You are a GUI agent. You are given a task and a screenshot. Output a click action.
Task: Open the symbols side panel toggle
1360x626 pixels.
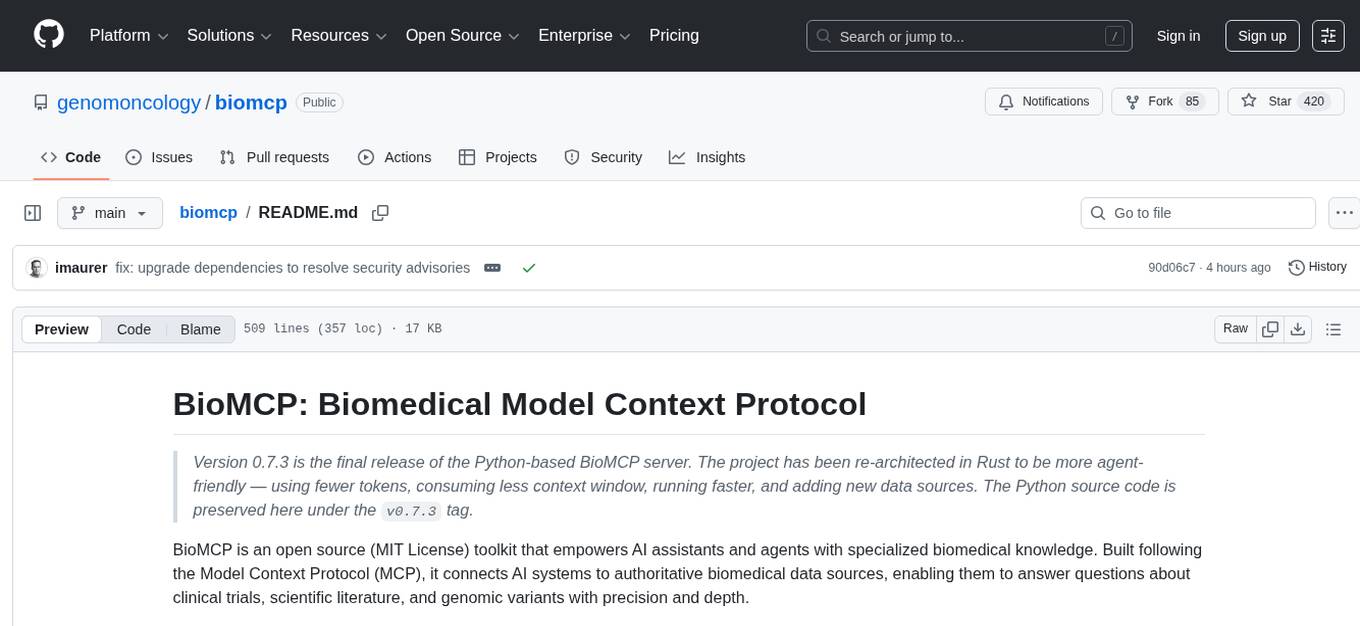pyautogui.click(x=33, y=212)
